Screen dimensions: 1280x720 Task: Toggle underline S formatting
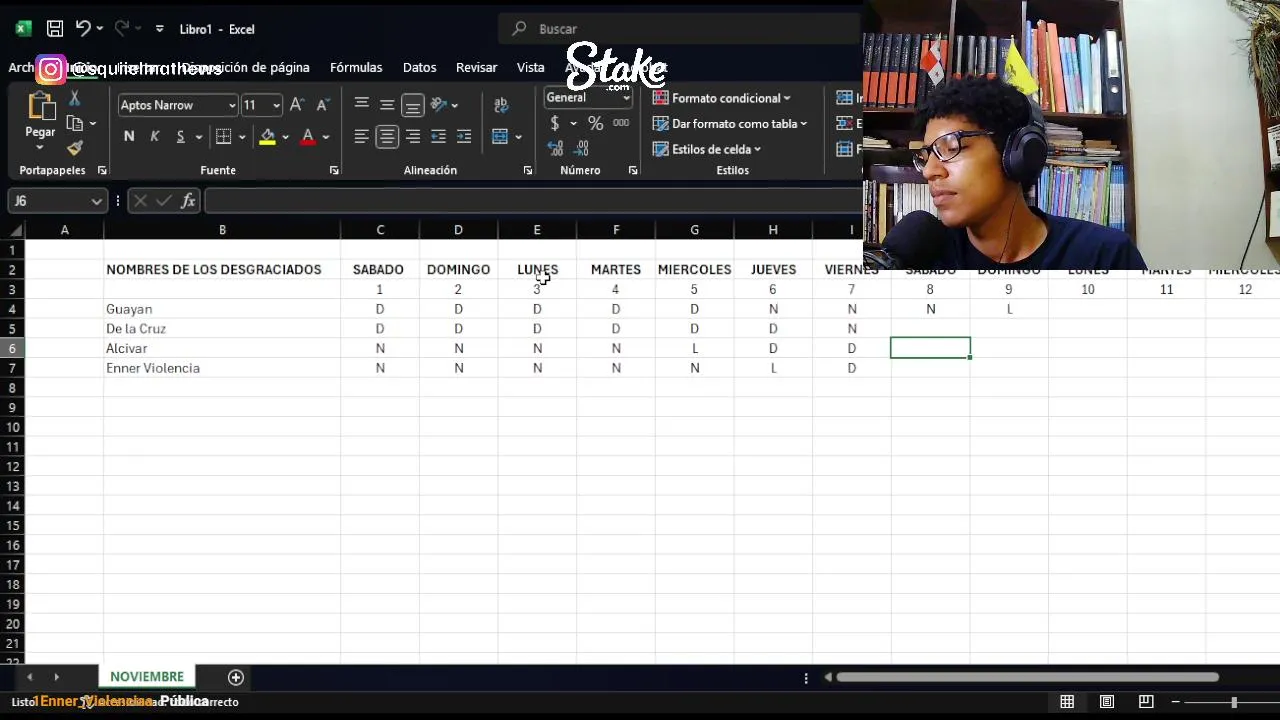(180, 136)
